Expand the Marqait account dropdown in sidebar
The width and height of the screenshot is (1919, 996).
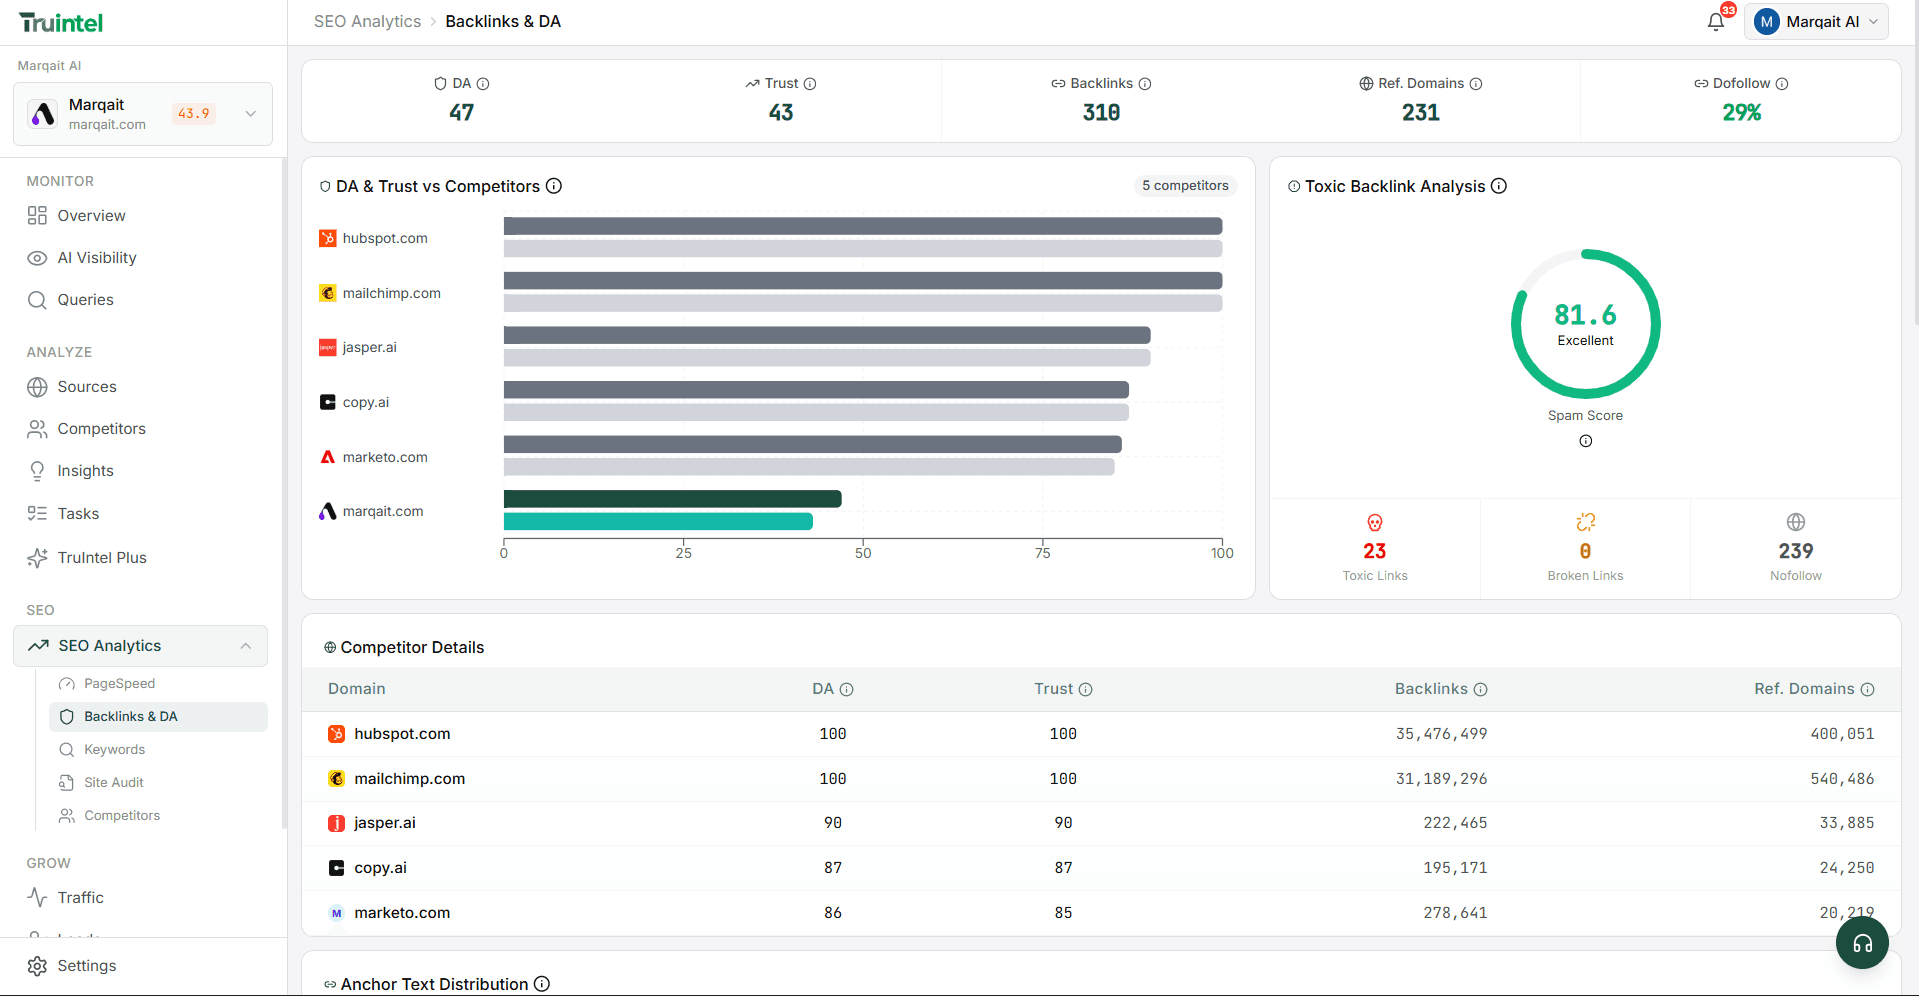pyautogui.click(x=250, y=114)
